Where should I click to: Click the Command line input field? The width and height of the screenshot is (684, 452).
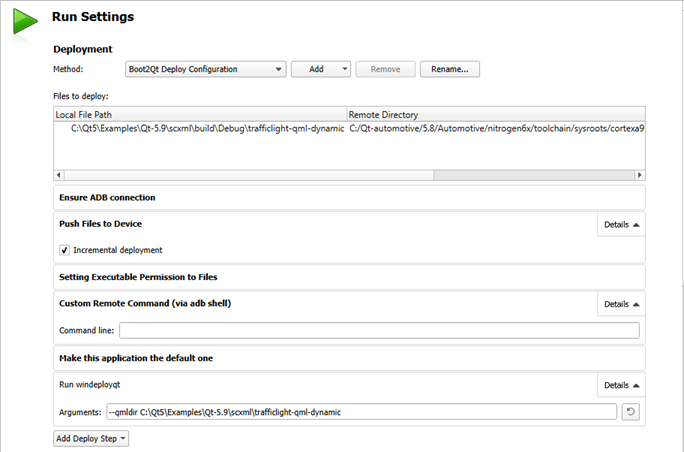click(x=379, y=330)
